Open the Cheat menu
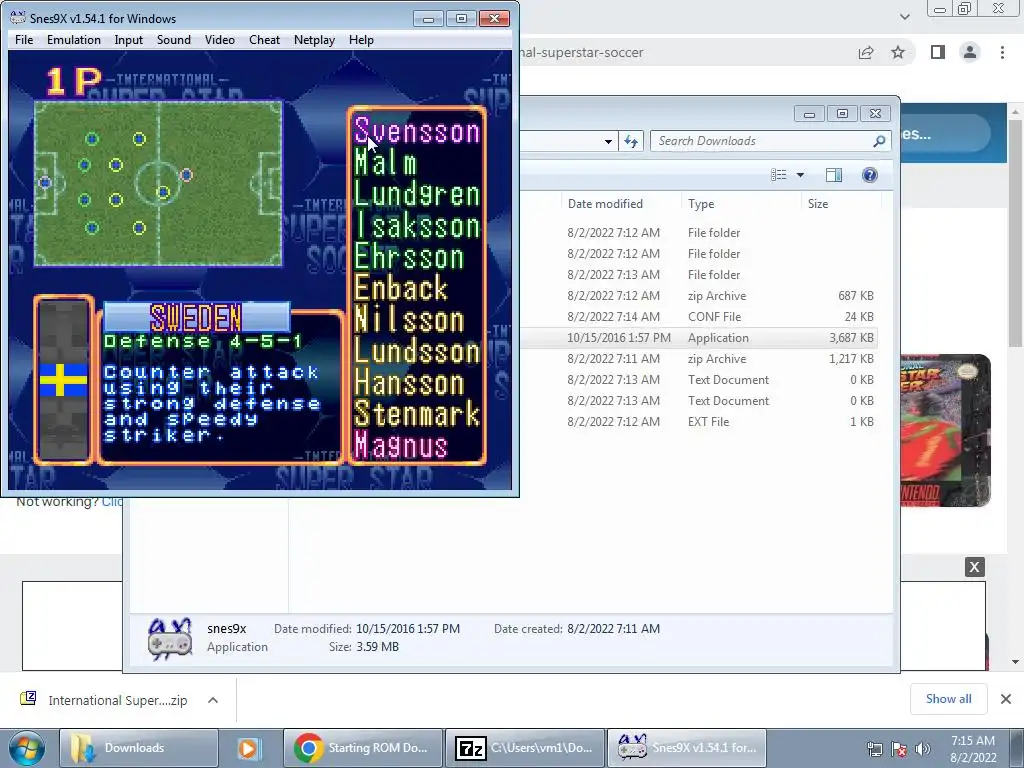The width and height of the screenshot is (1024, 768). (264, 40)
